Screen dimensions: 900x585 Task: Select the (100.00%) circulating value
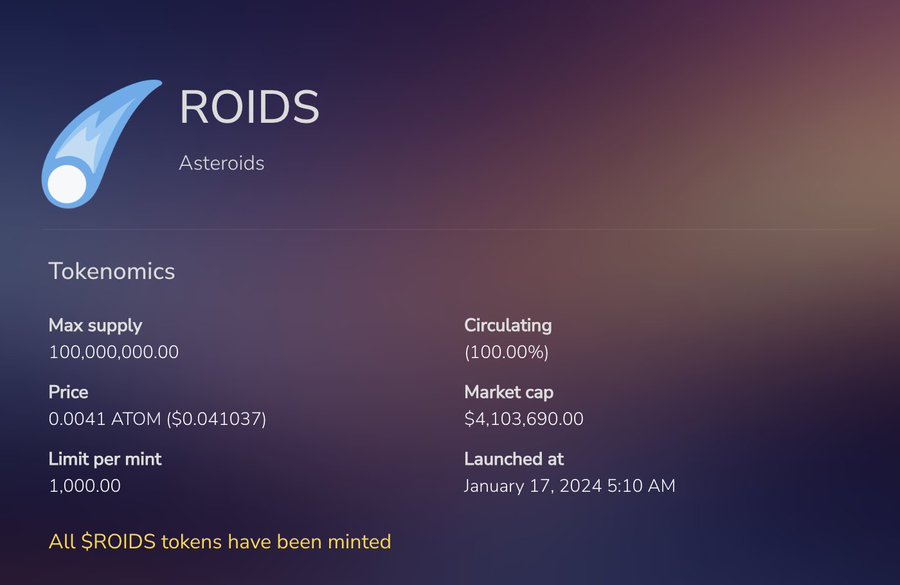(506, 352)
